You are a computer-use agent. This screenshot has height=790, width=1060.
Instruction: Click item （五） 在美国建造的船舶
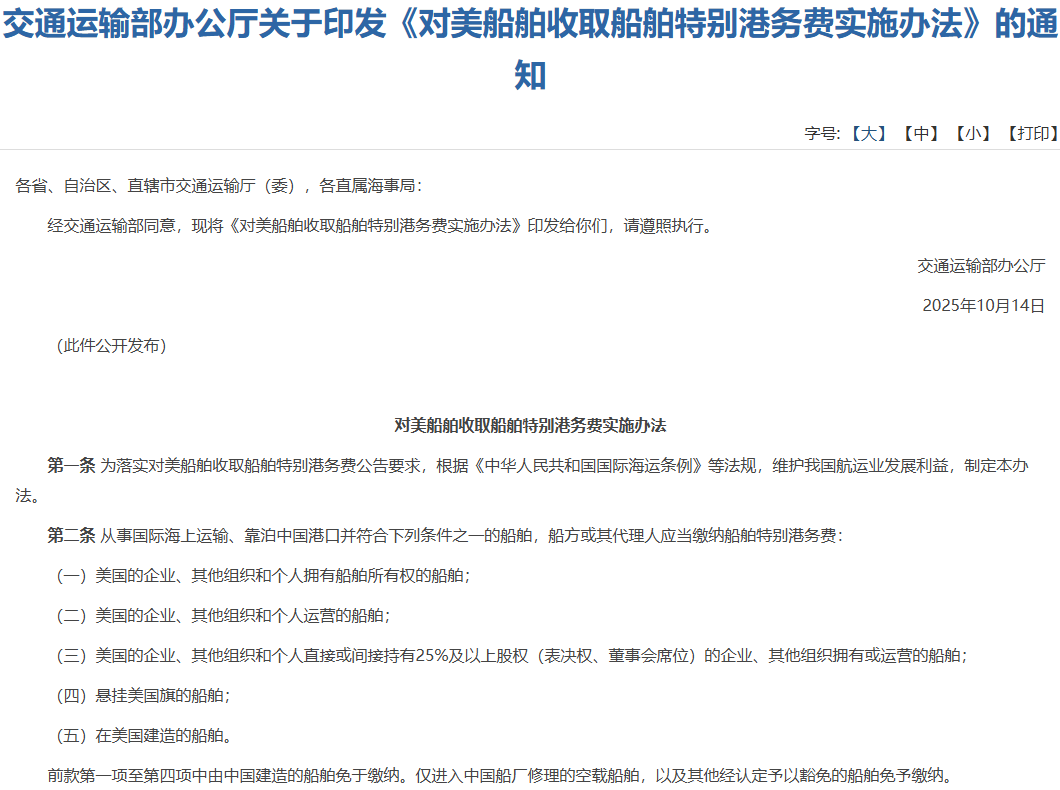(x=146, y=736)
